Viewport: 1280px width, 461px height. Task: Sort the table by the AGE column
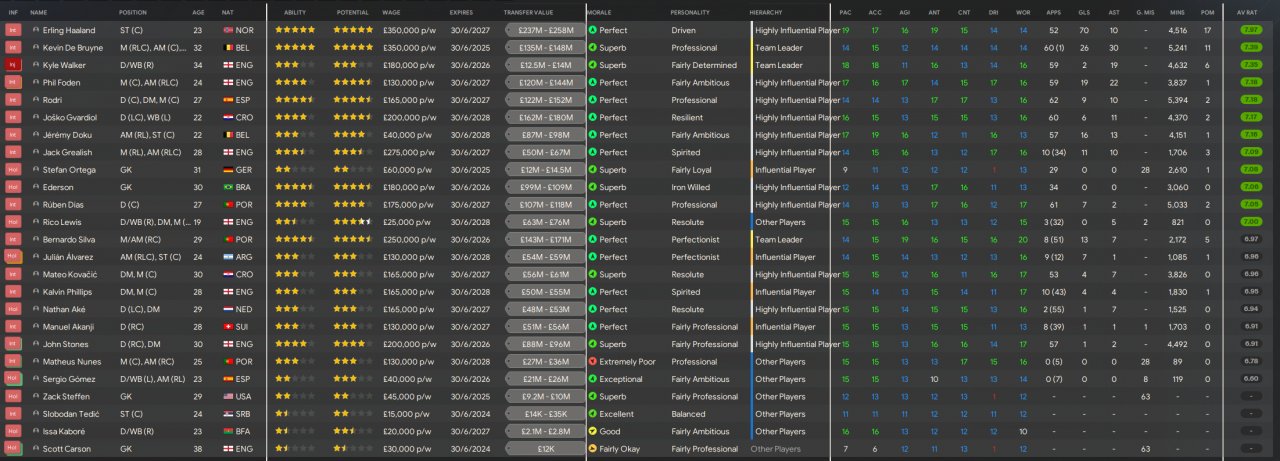tap(198, 12)
